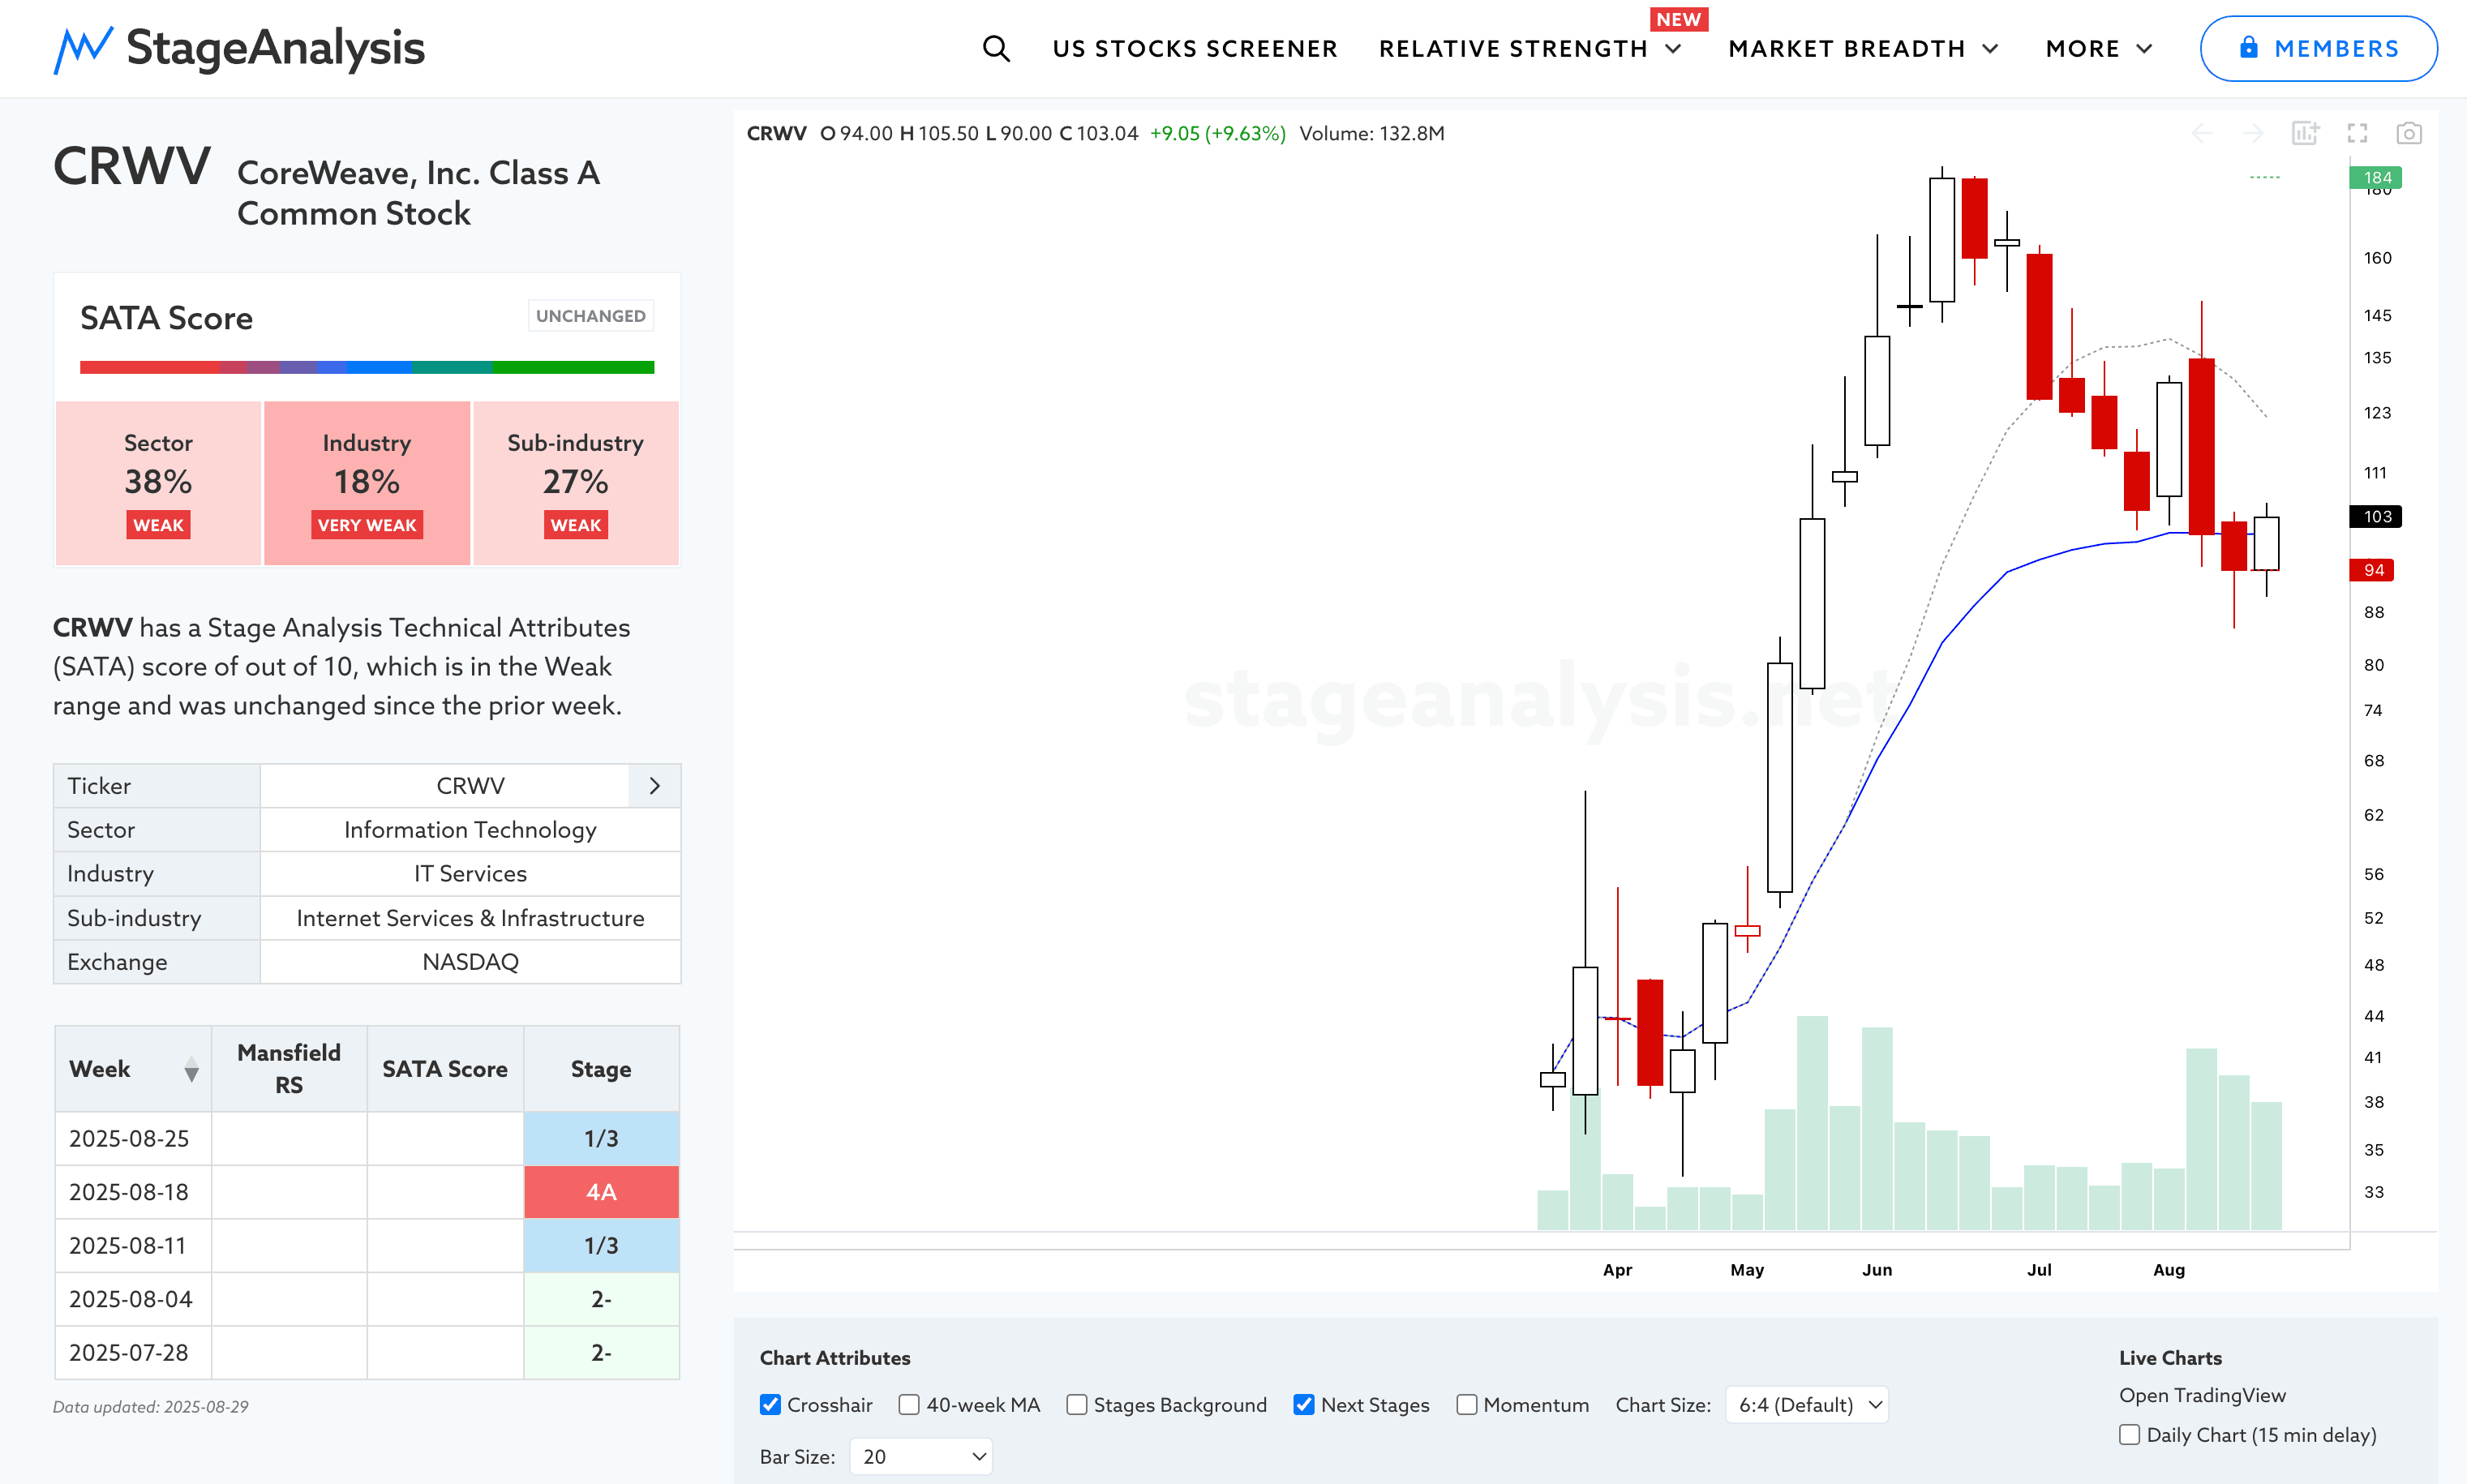The image size is (2467, 1484).
Task: Open the Chart Size dropdown
Action: [x=1807, y=1405]
